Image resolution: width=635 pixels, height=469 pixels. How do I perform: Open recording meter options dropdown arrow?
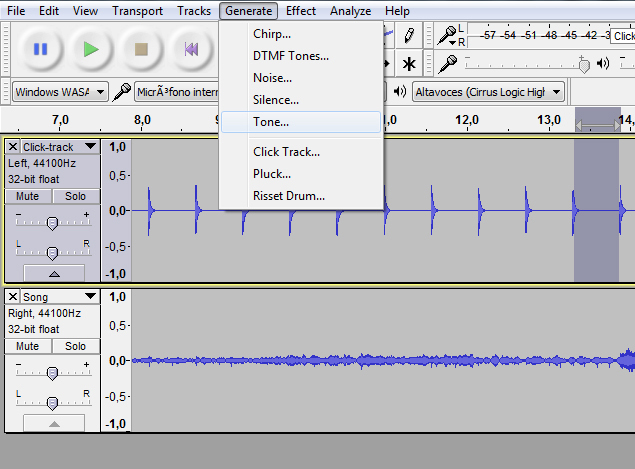(452, 42)
